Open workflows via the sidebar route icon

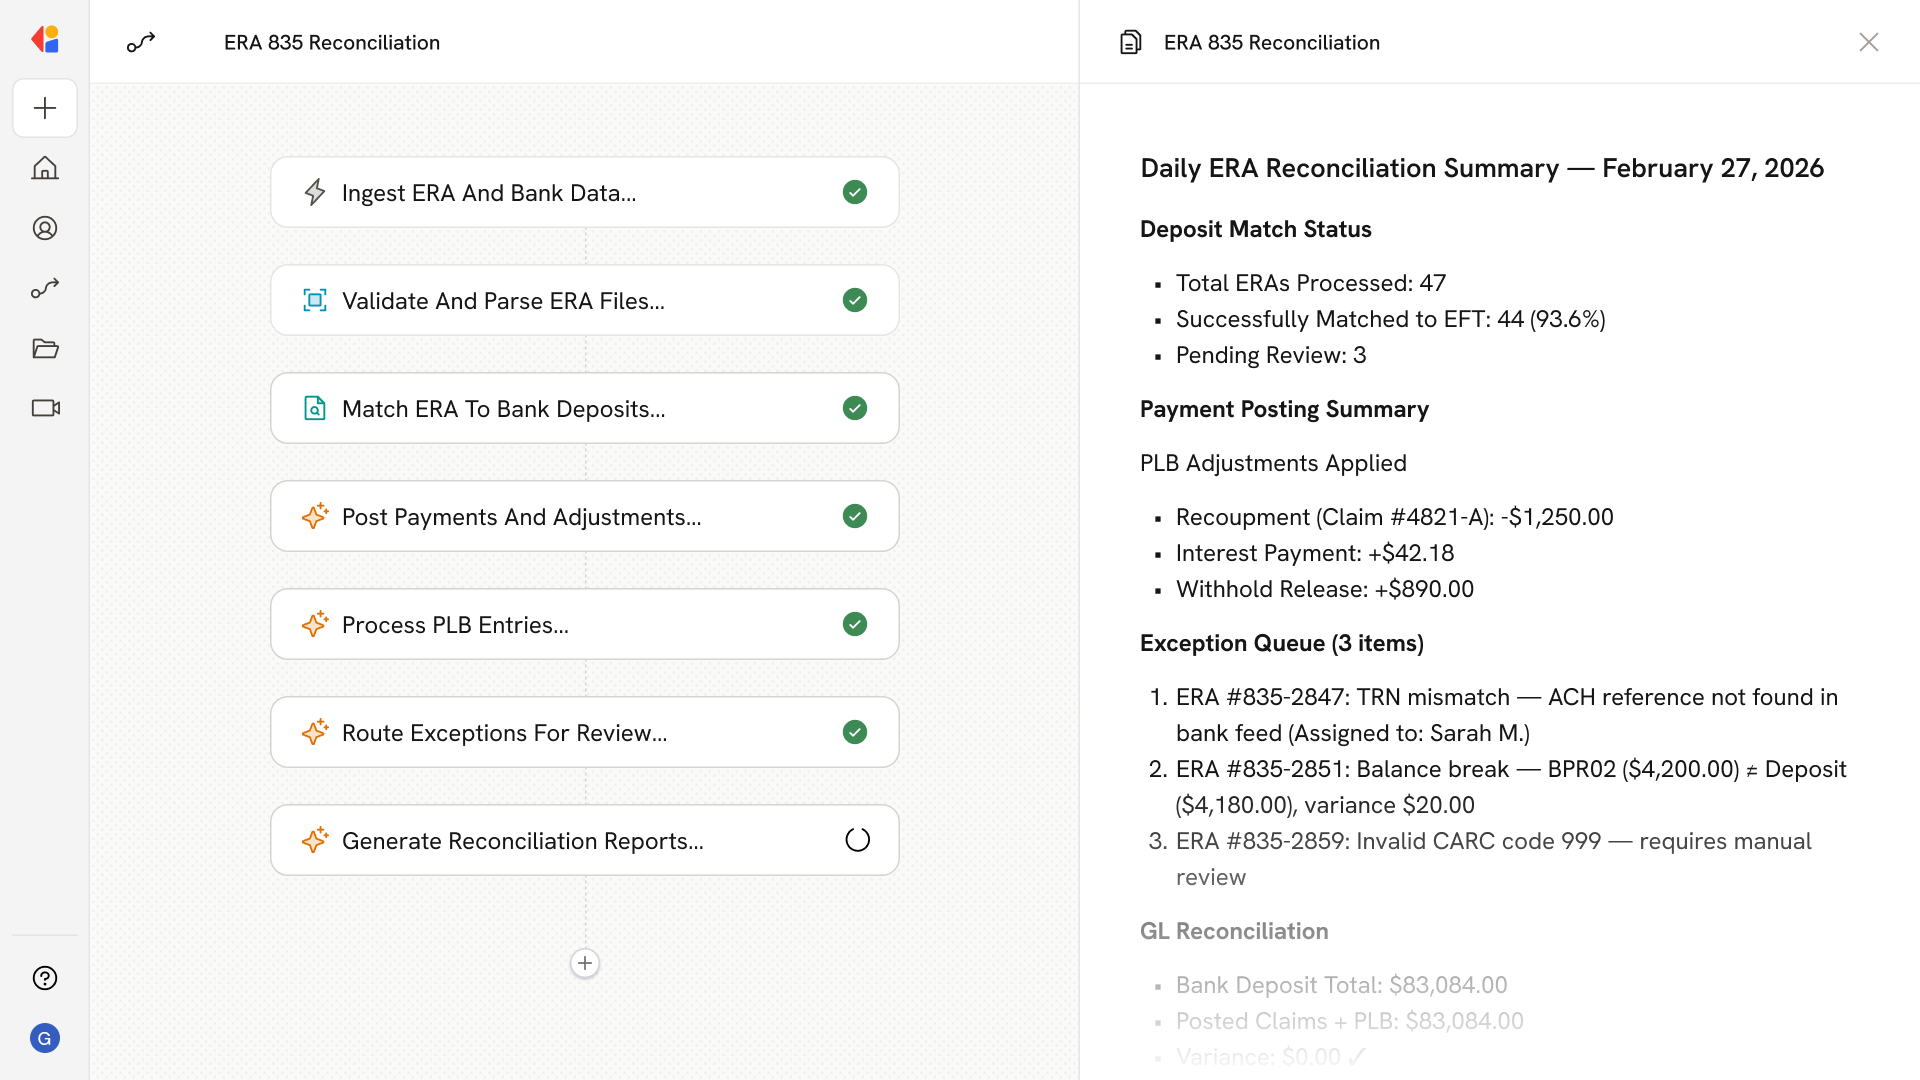[45, 288]
